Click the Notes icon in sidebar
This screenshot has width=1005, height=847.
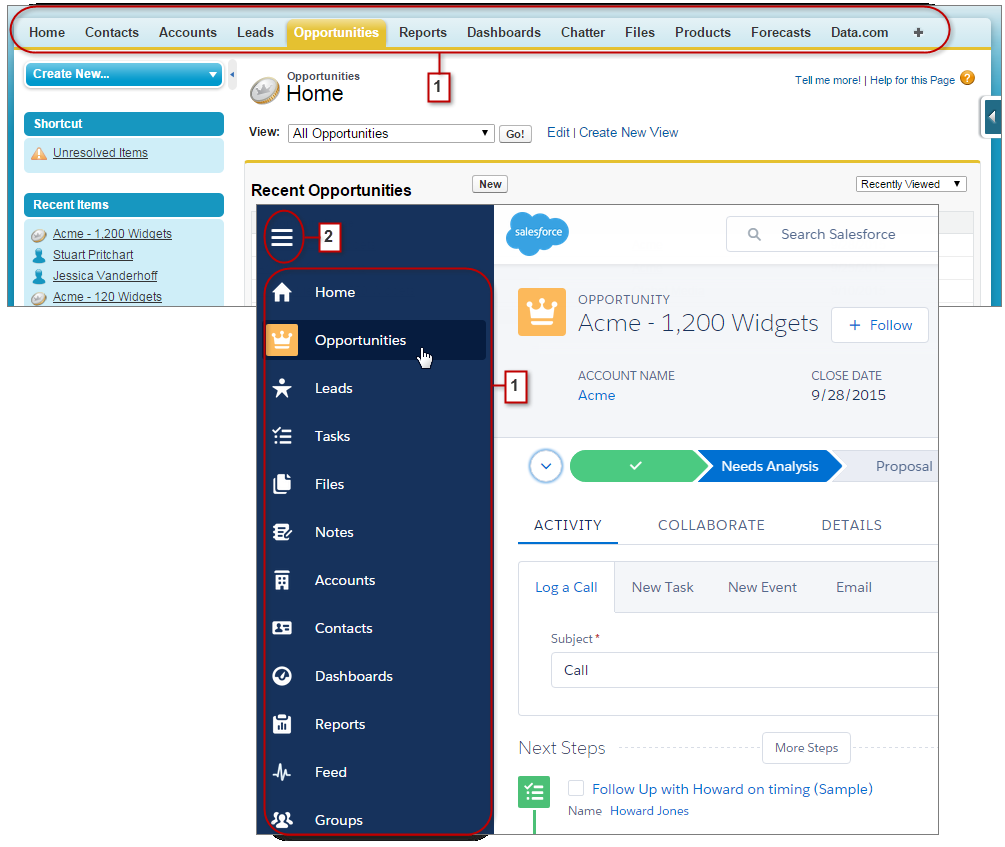pos(282,532)
